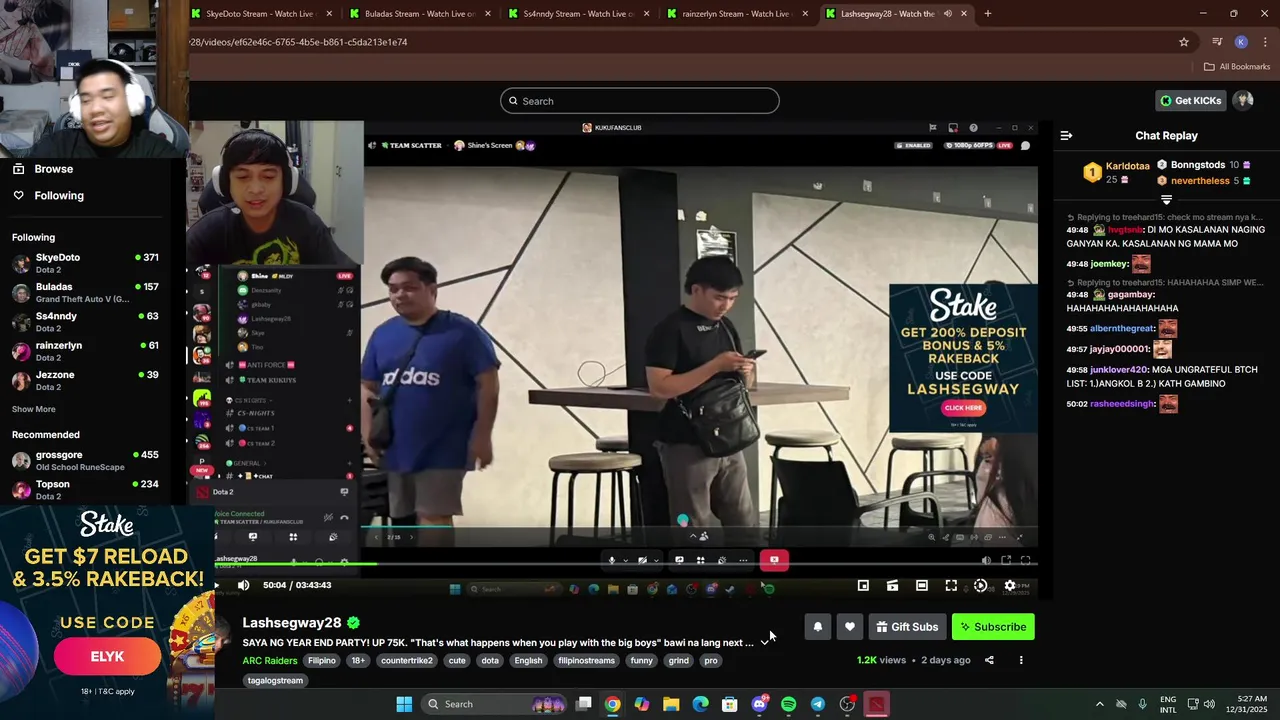Click the Get KICKs button
Screen dimensions: 1280x720
(1190, 100)
